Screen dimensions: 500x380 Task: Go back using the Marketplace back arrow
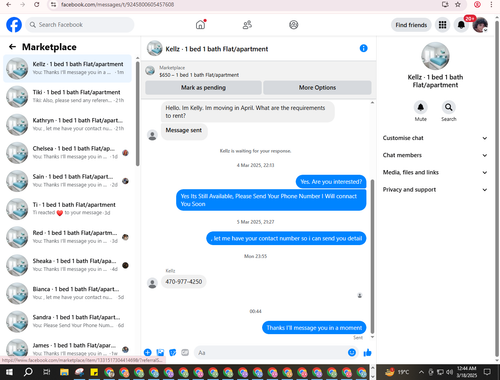[x=12, y=47]
